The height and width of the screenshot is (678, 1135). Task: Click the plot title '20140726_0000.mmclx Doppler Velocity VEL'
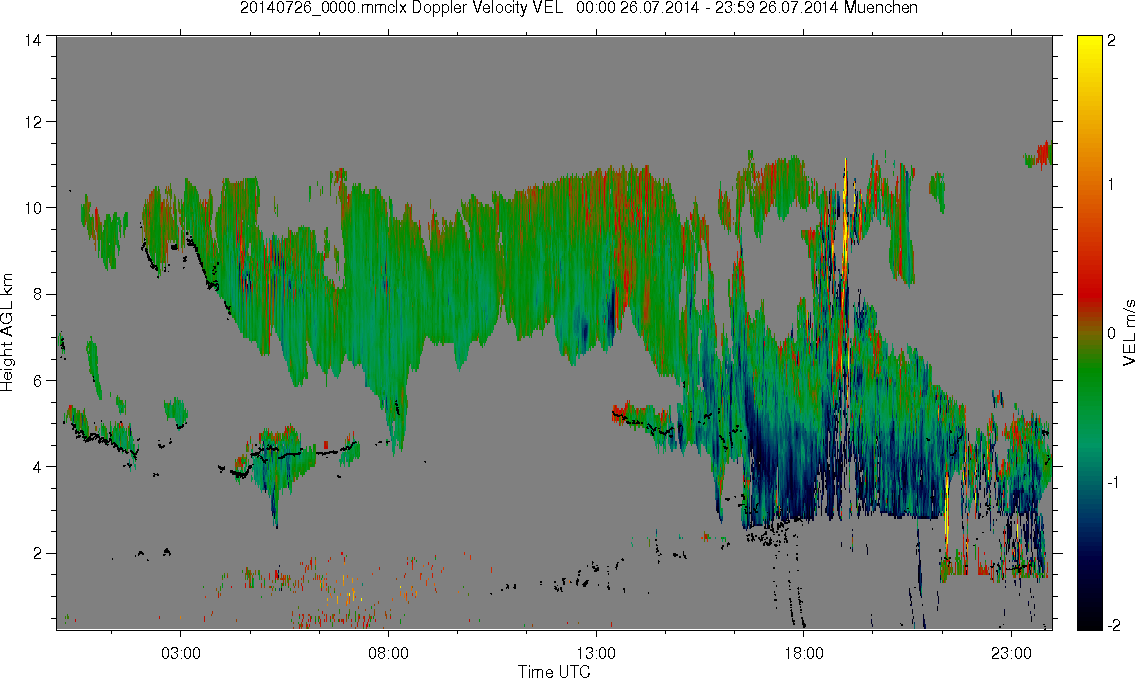point(401,8)
